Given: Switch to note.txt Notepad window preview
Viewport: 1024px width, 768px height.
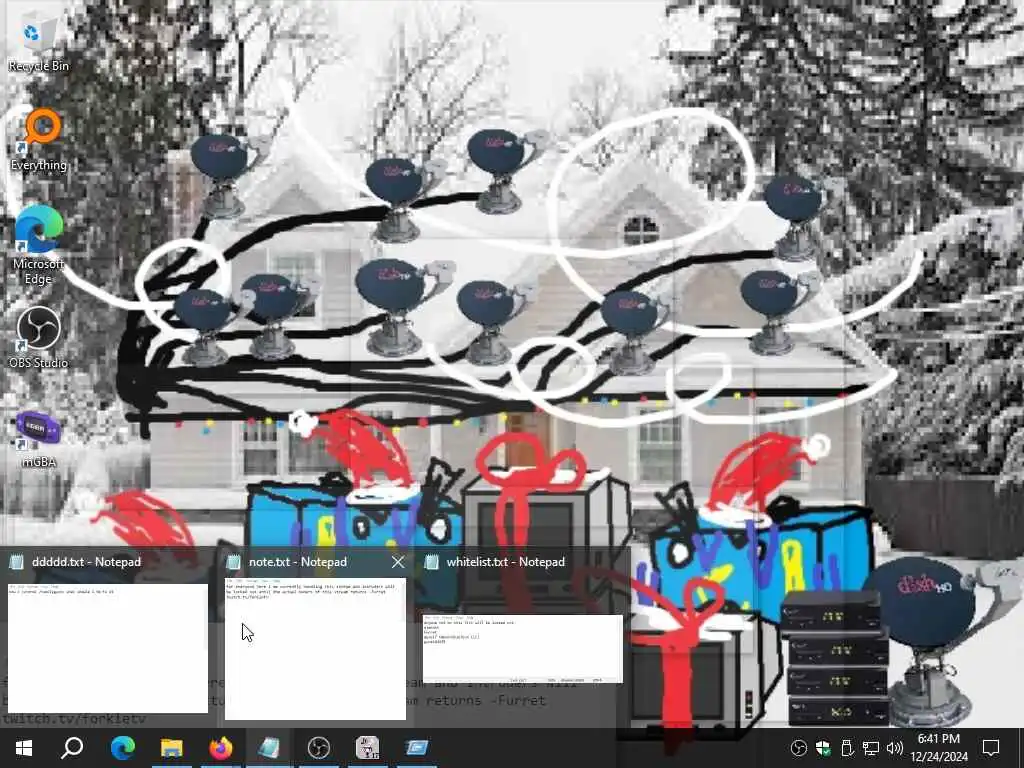Looking at the screenshot, I should coord(315,648).
